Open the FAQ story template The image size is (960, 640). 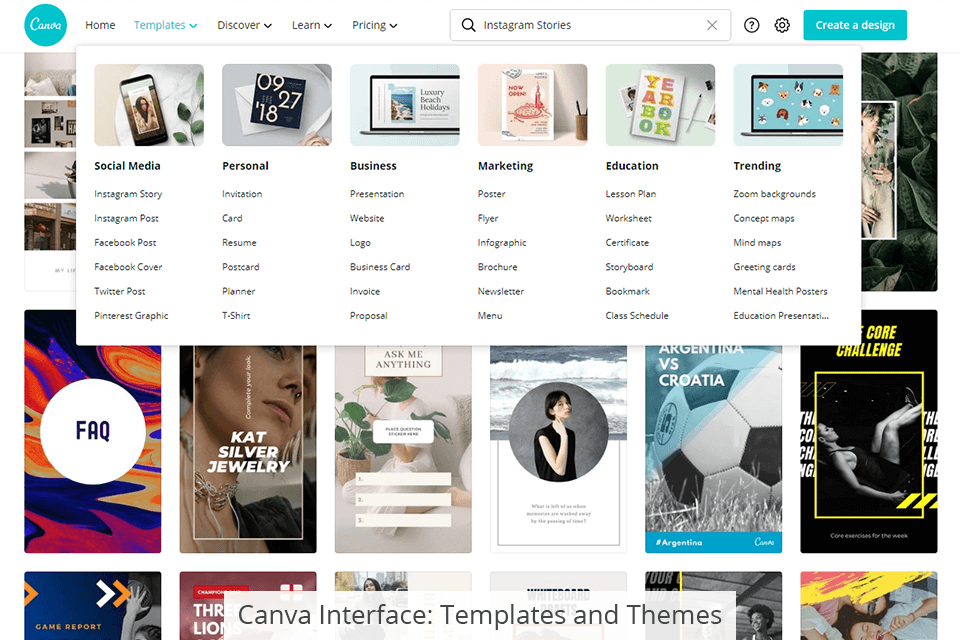(x=92, y=431)
